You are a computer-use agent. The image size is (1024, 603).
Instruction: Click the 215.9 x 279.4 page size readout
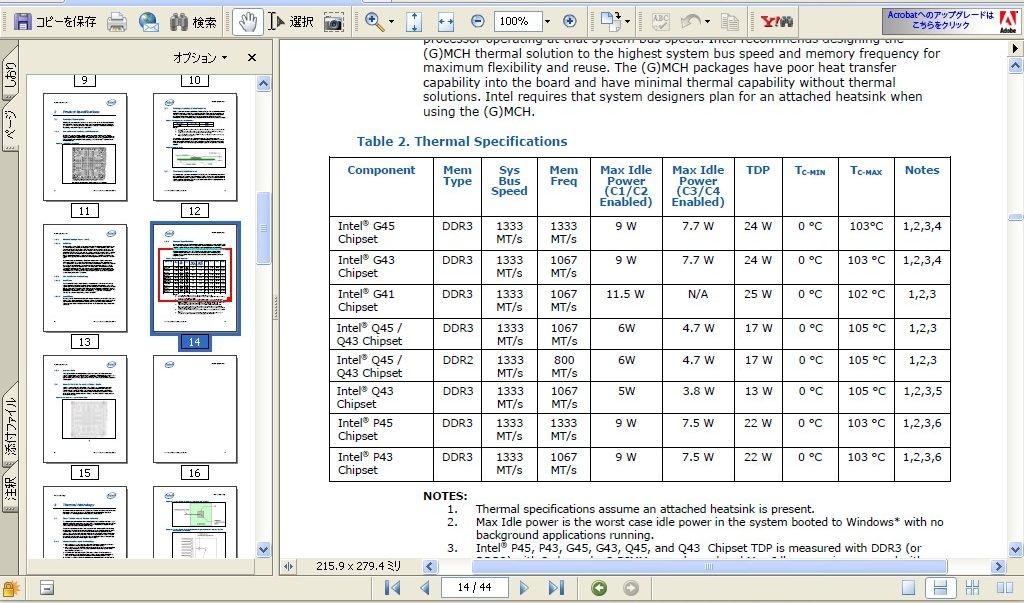click(x=359, y=566)
